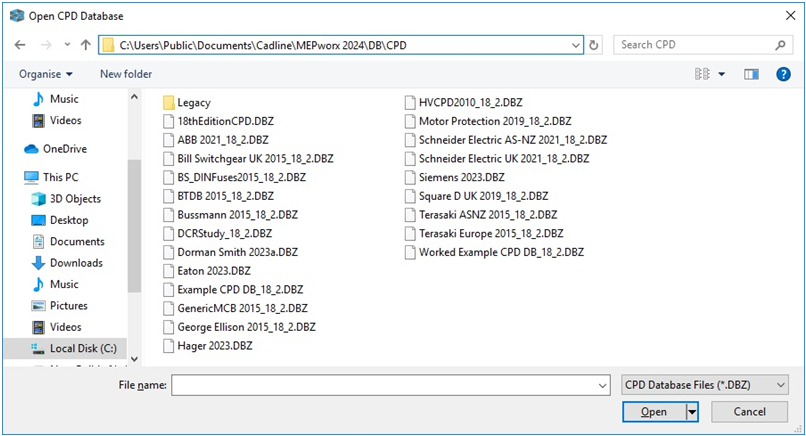Select Local Disk (C:) in navigation pane
This screenshot has width=806, height=436.
click(65, 348)
